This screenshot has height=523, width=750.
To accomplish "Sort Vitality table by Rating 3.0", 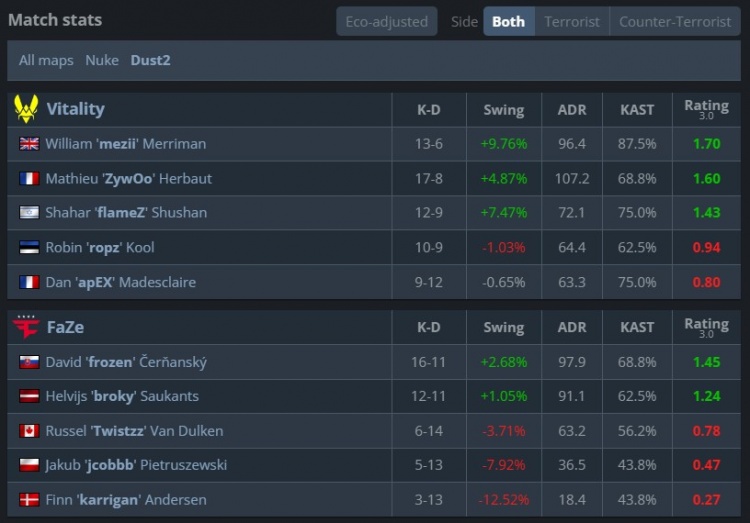I will 706,109.
